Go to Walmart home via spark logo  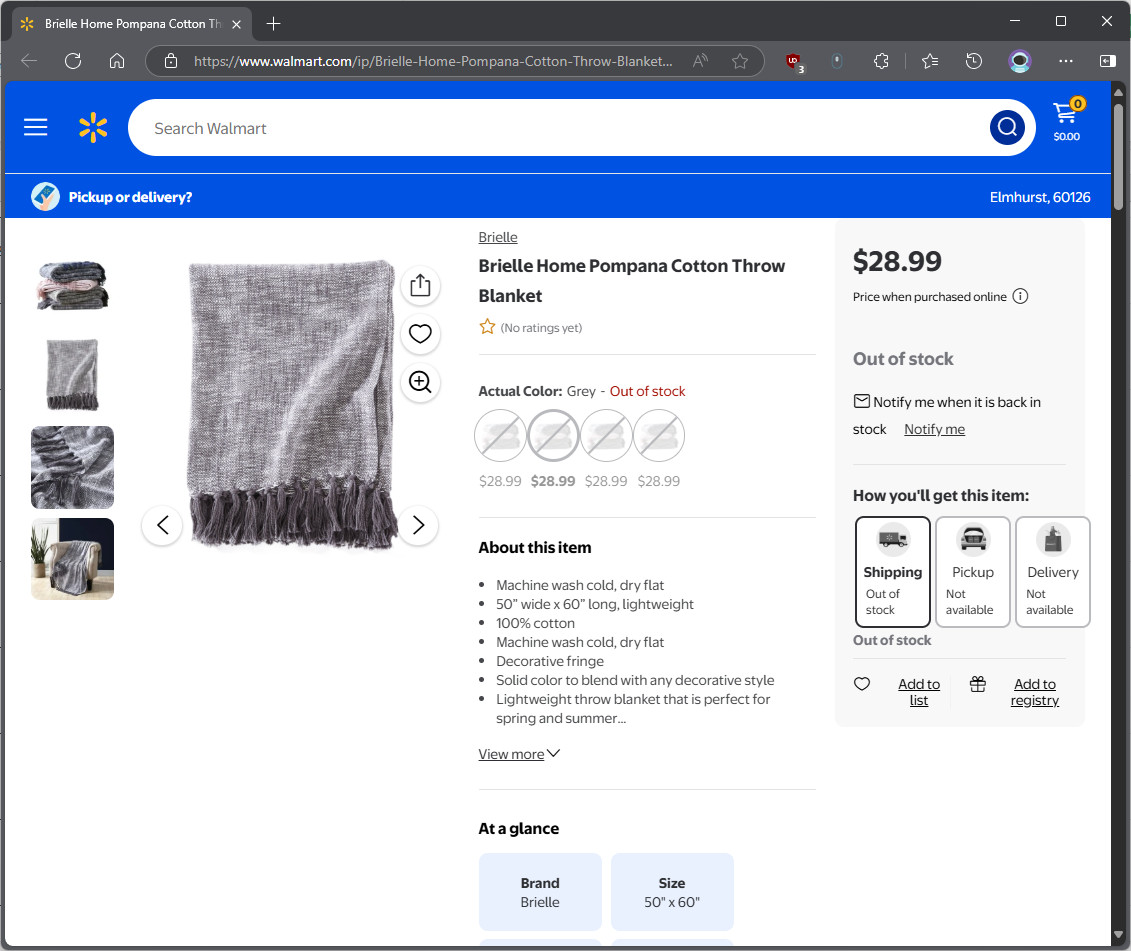(x=93, y=128)
